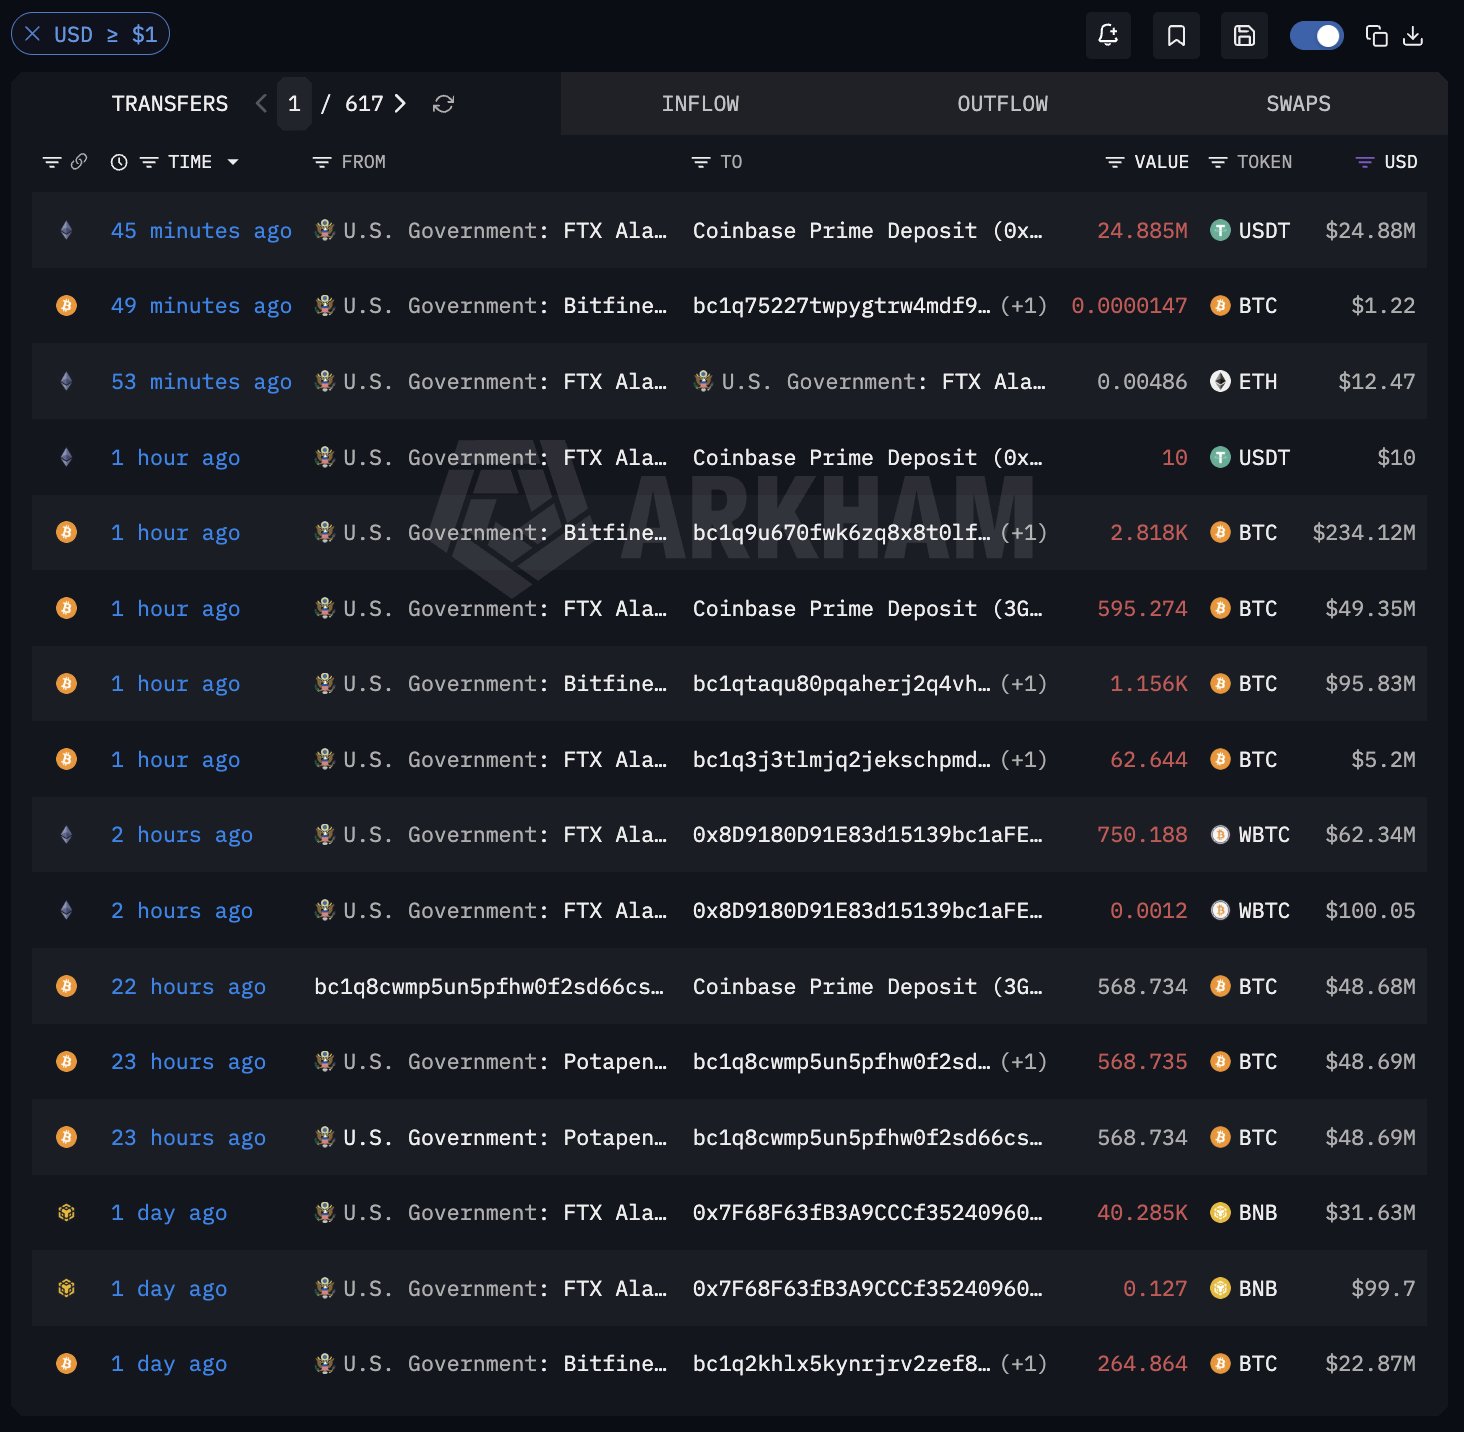Open Coinbase Prime Deposit in $49.35M row
The width and height of the screenshot is (1464, 1432).
coord(868,609)
